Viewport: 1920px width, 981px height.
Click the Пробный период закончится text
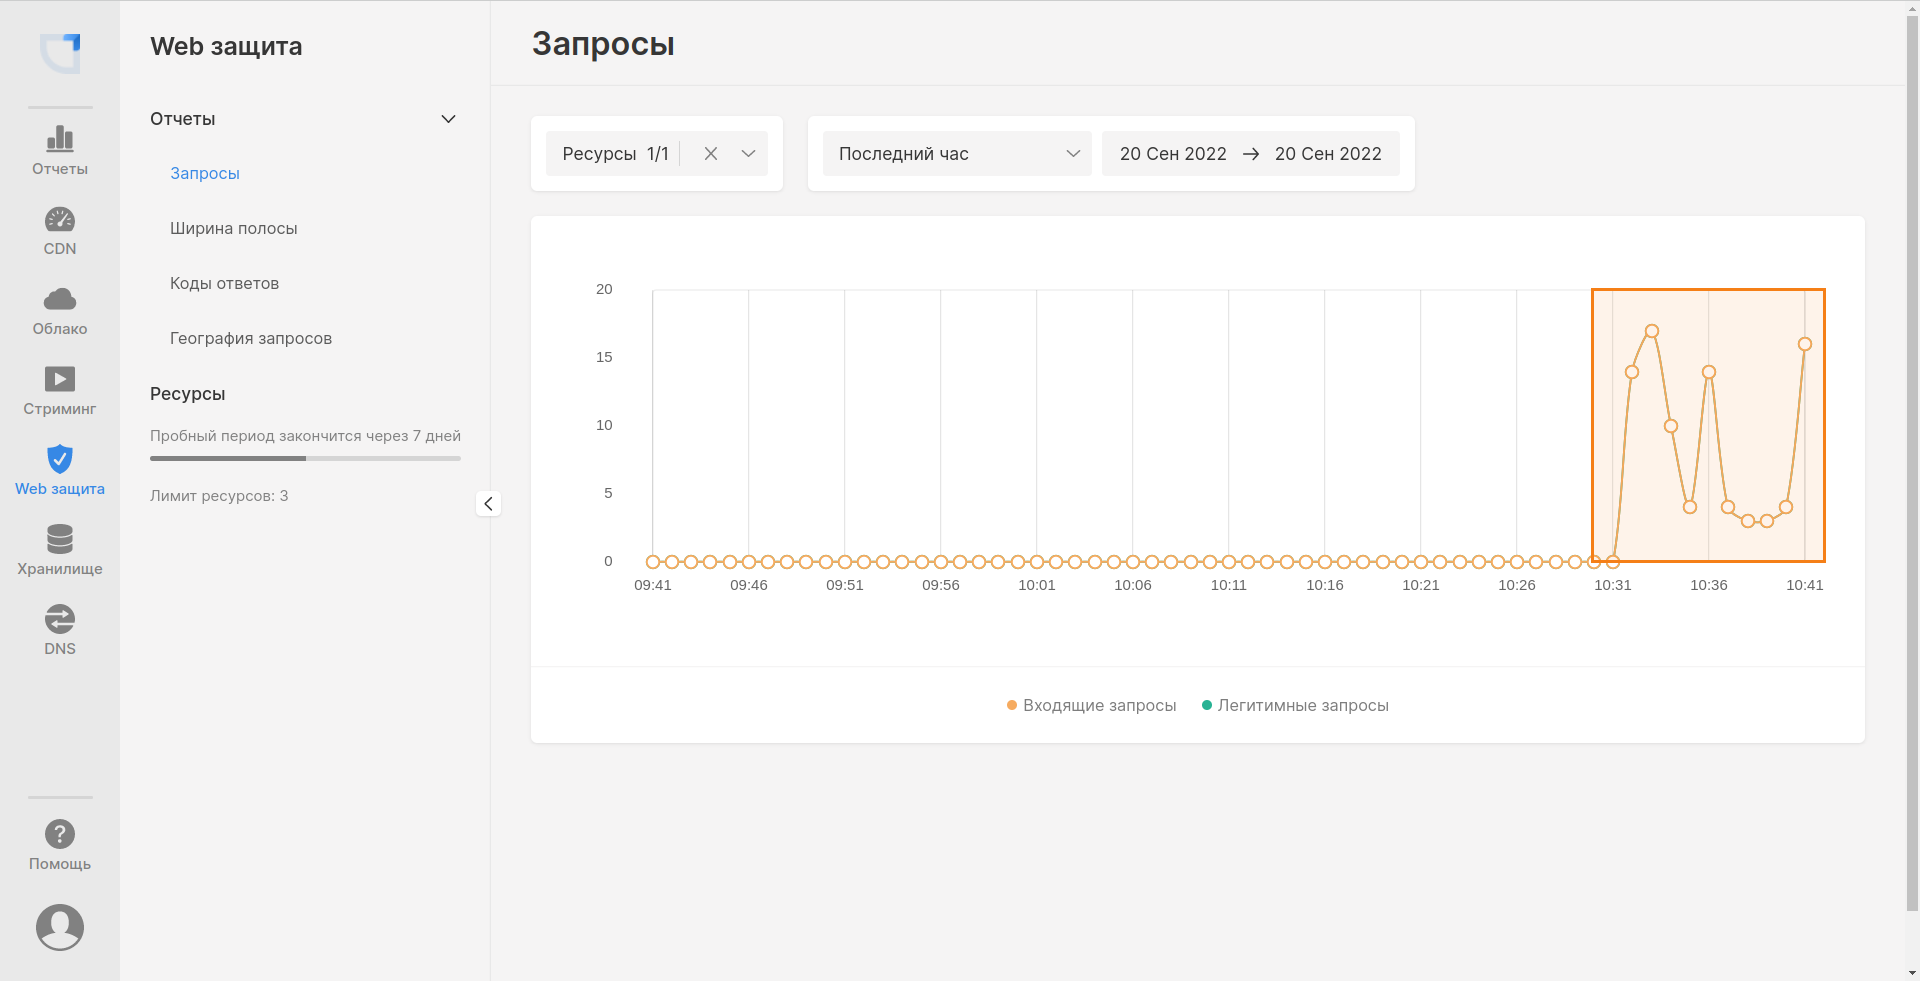click(x=305, y=436)
